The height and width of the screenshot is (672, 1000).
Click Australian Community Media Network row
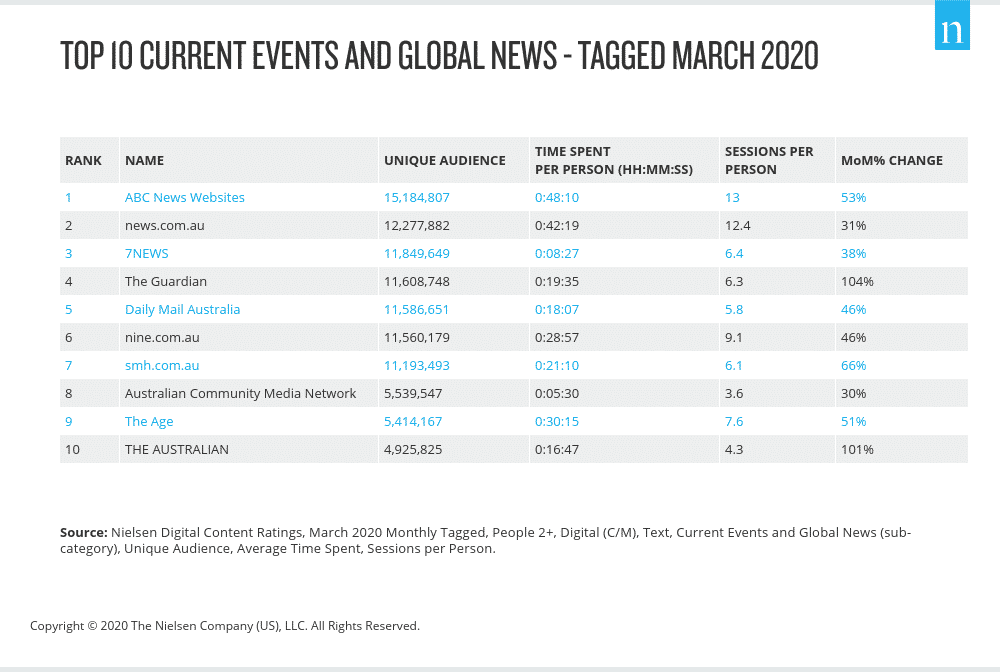[x=240, y=393]
